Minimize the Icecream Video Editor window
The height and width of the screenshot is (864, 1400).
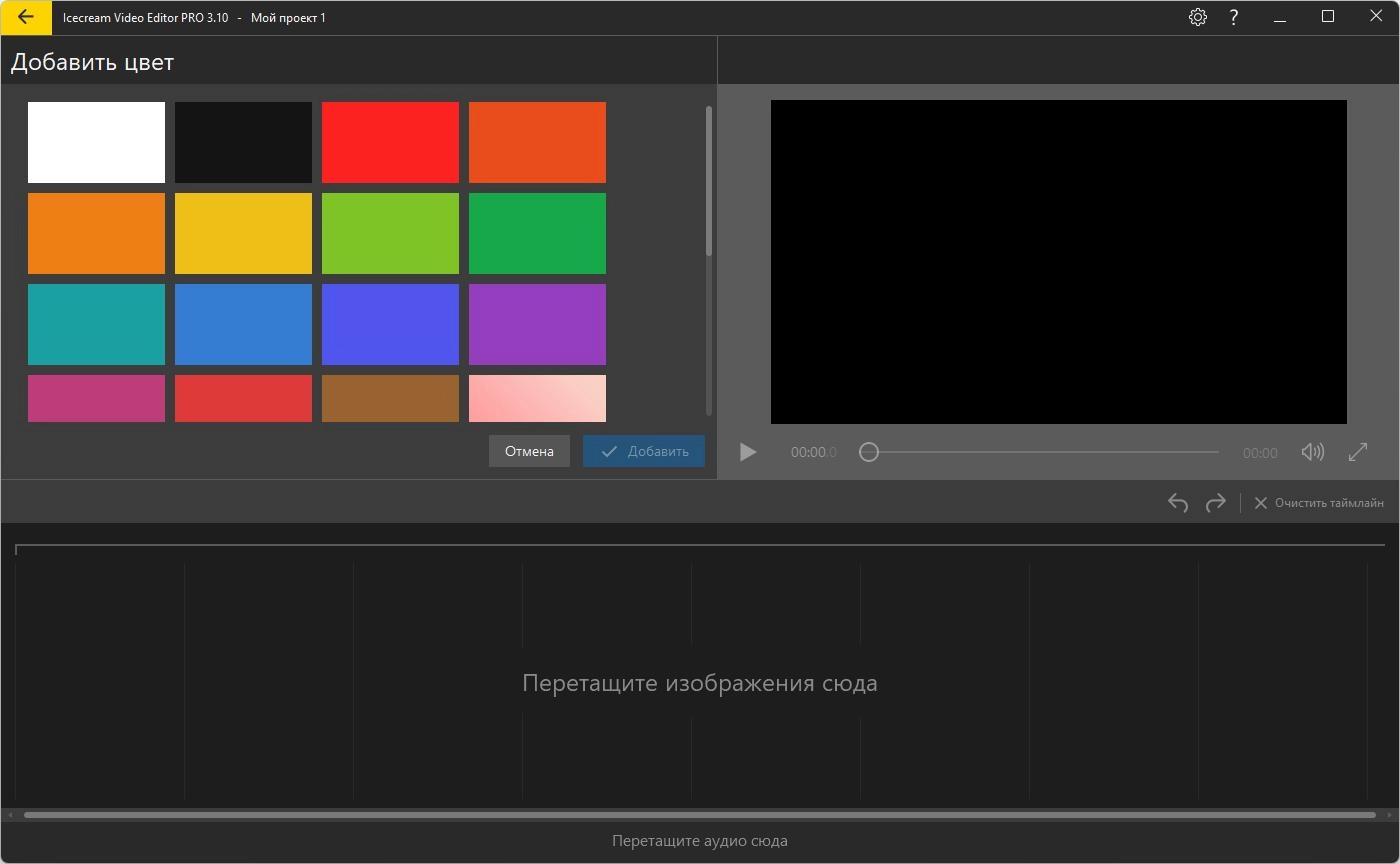(1280, 17)
